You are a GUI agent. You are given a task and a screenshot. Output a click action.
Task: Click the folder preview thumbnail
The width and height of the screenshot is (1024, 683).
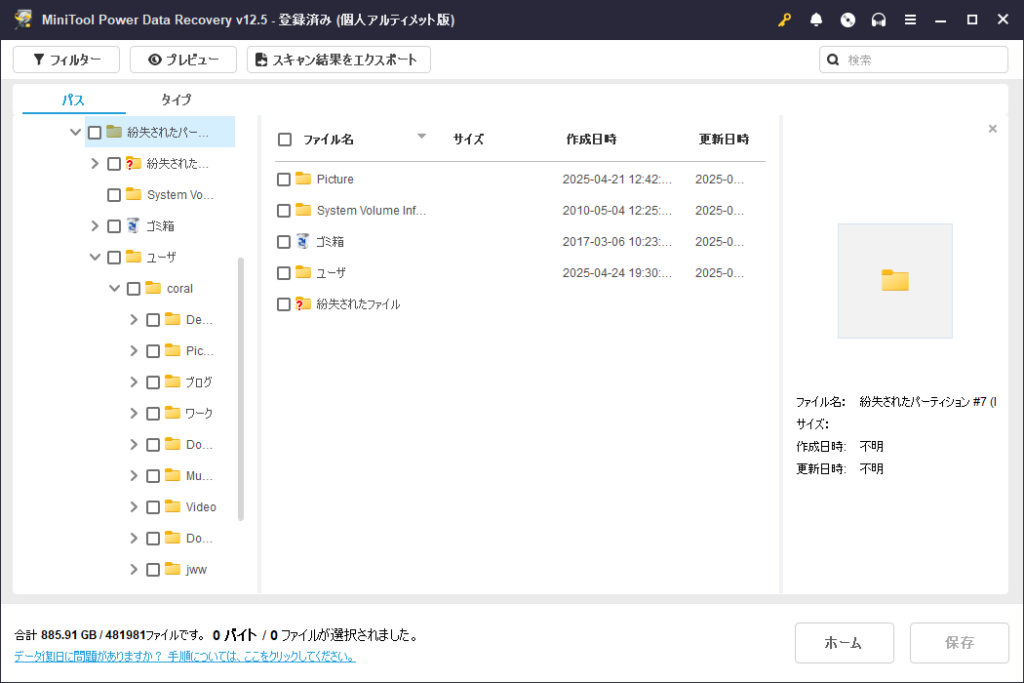pyautogui.click(x=895, y=281)
